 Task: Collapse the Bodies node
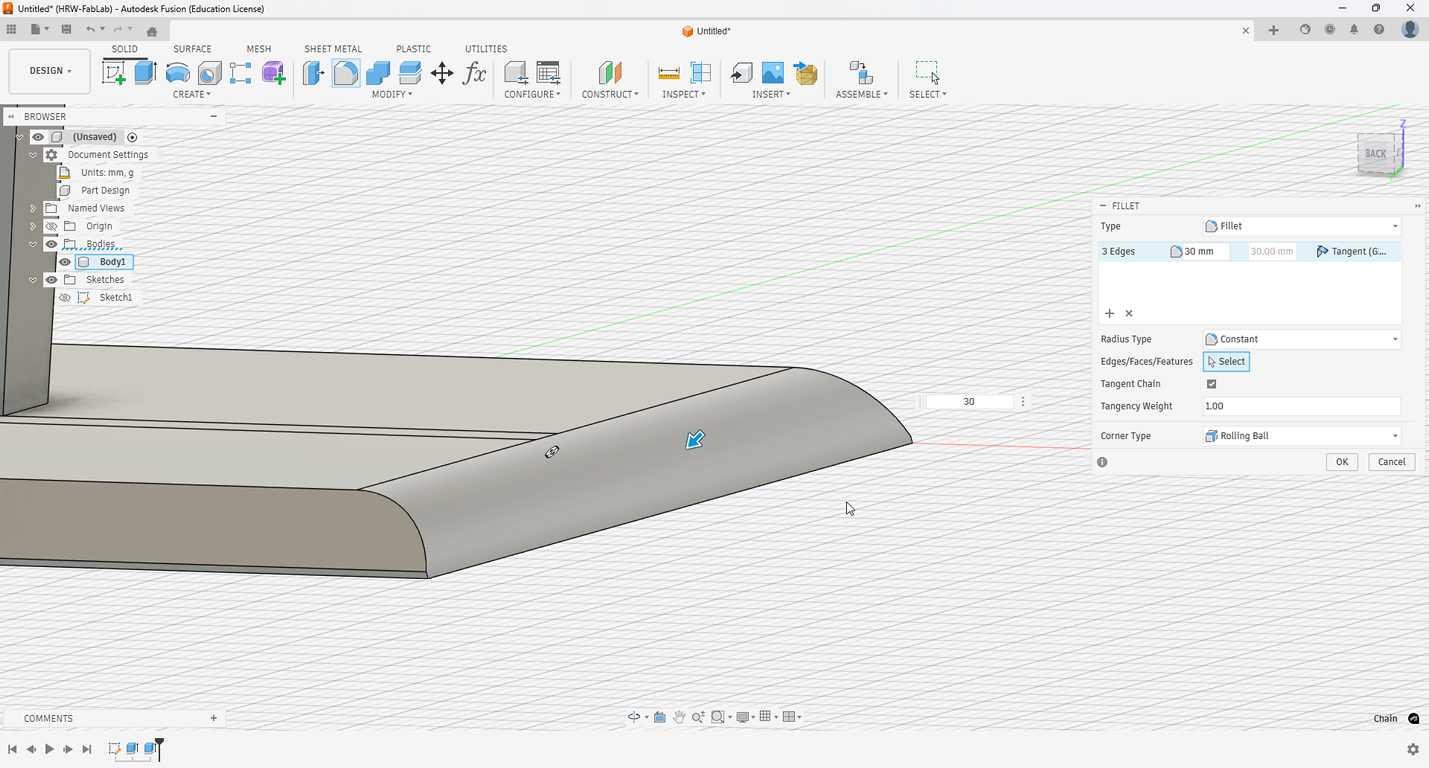tap(33, 244)
